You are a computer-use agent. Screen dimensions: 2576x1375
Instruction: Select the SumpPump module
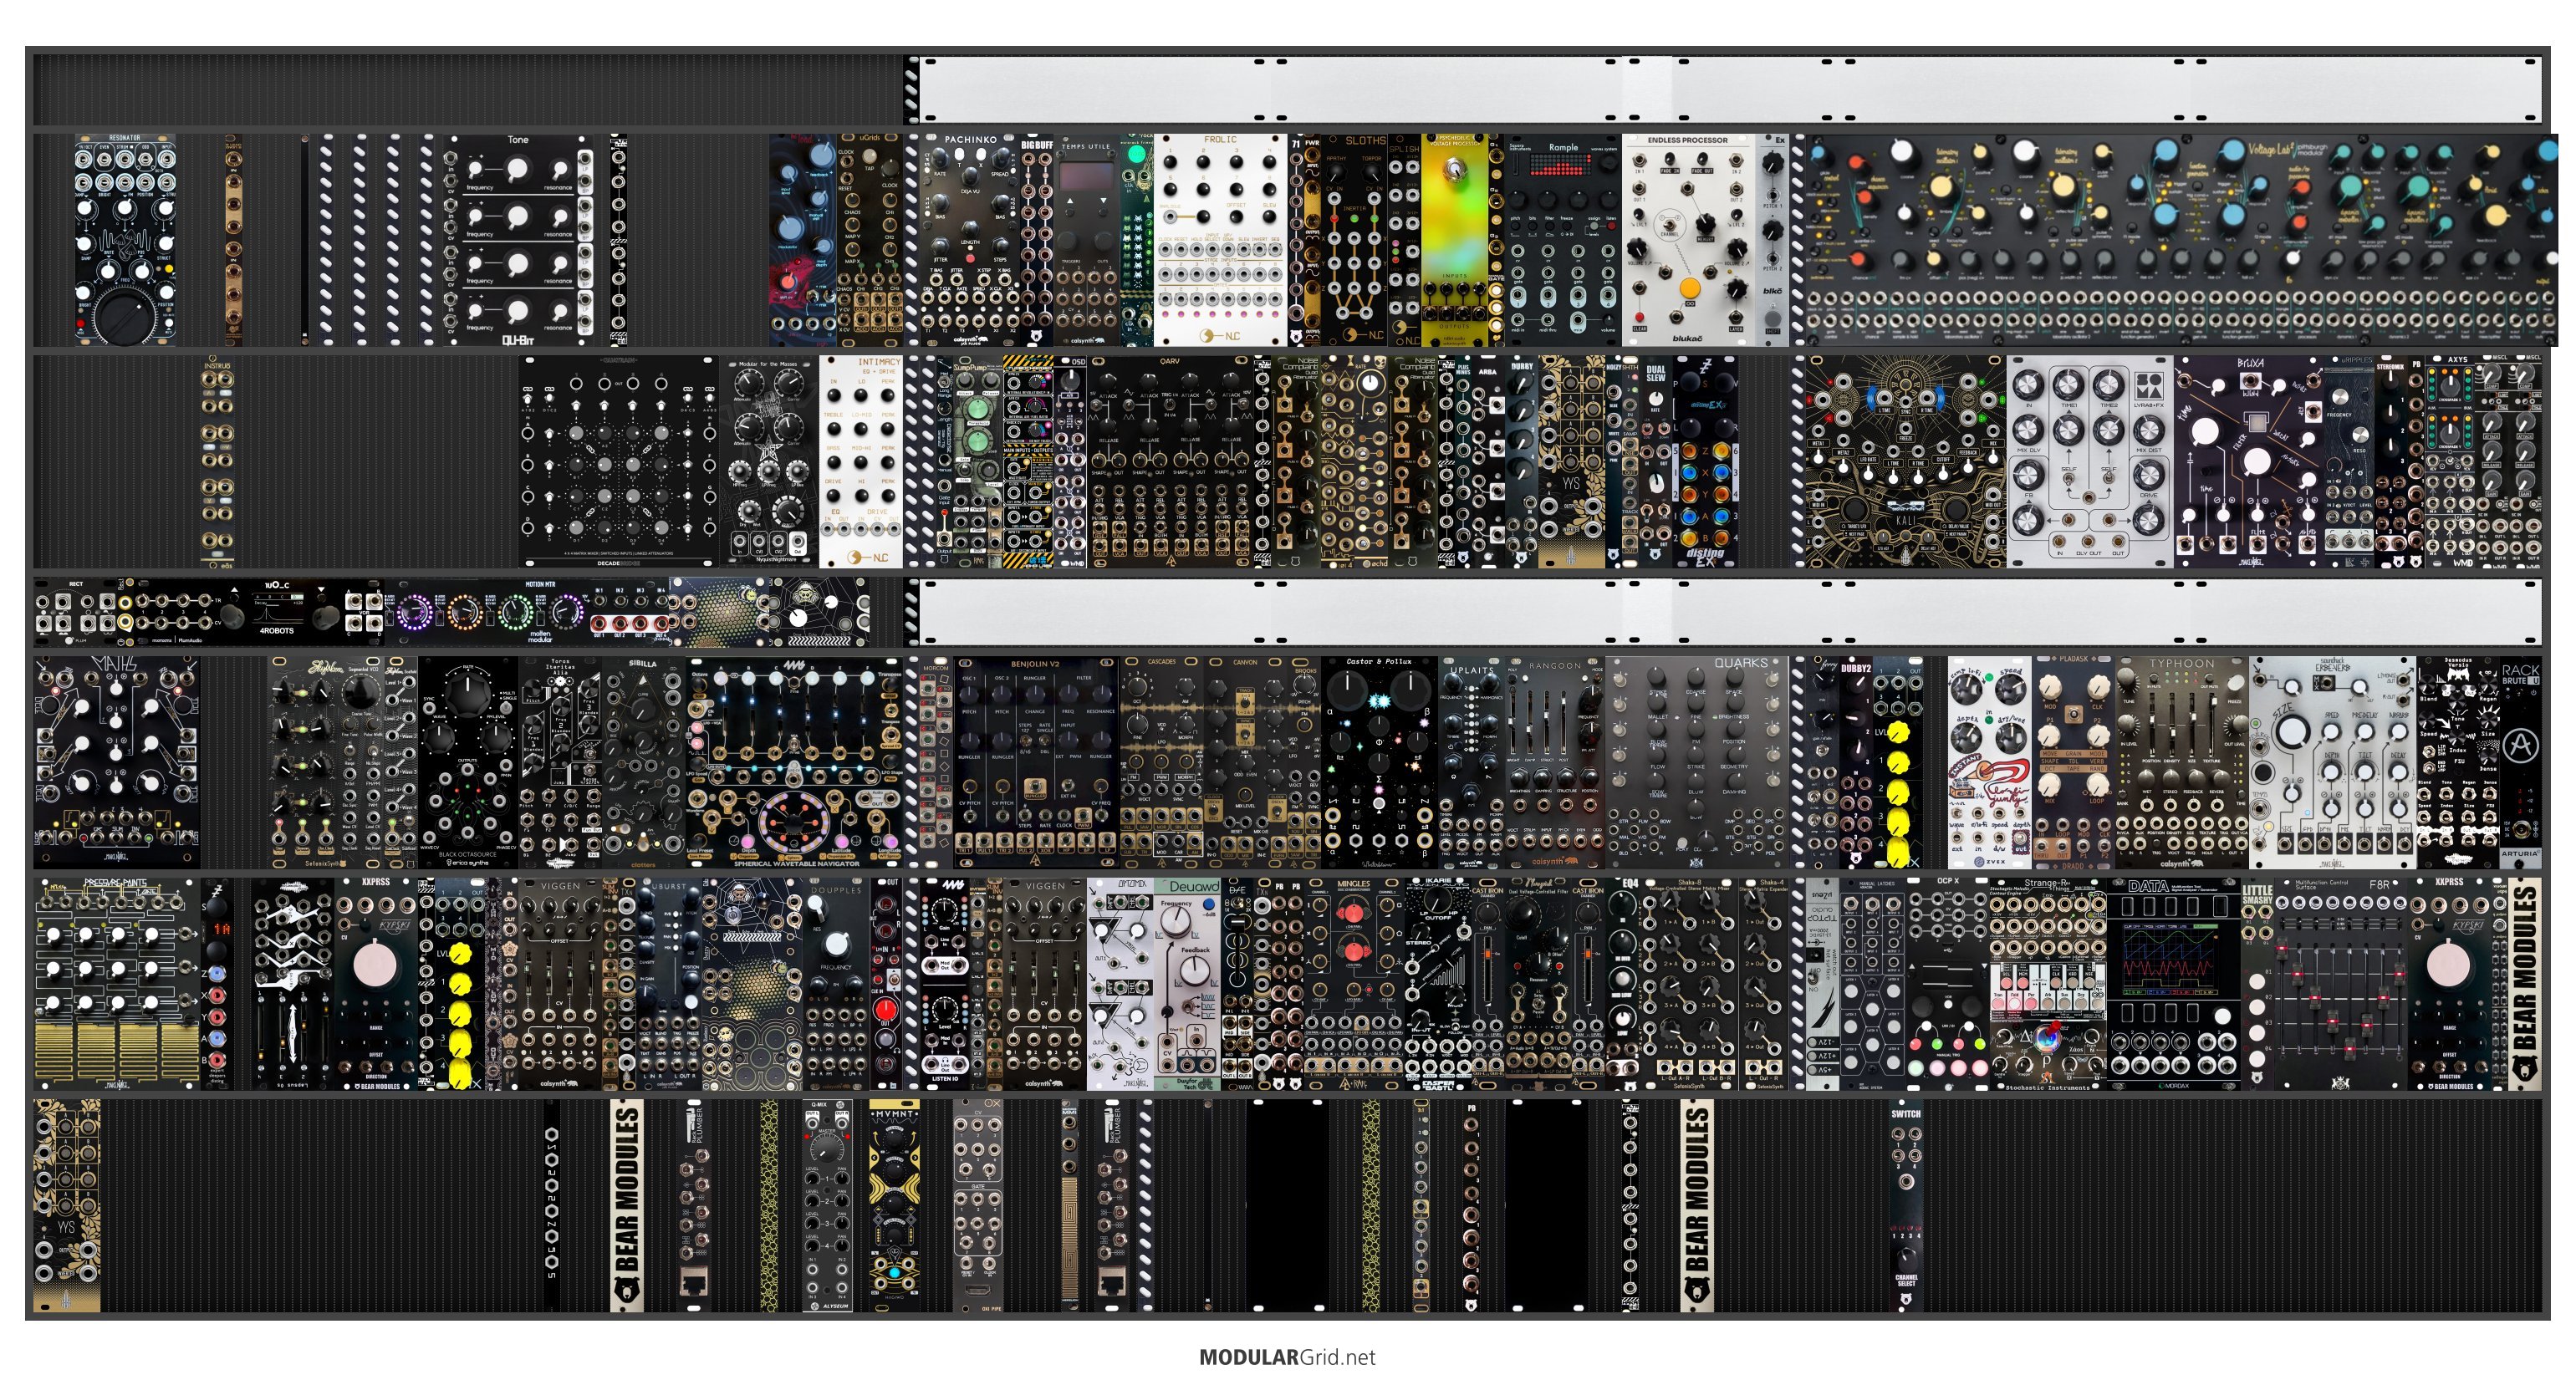coord(969,462)
